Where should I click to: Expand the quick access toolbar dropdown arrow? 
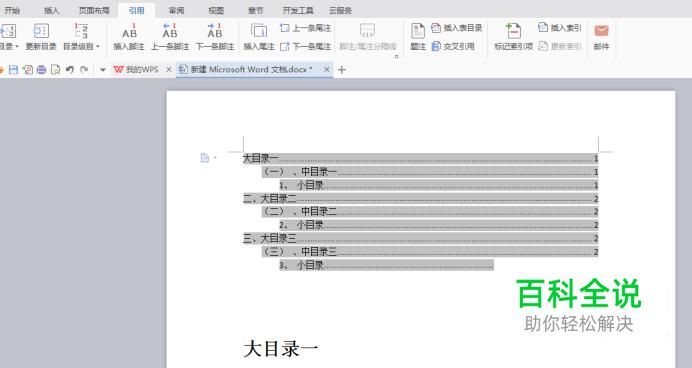click(103, 70)
